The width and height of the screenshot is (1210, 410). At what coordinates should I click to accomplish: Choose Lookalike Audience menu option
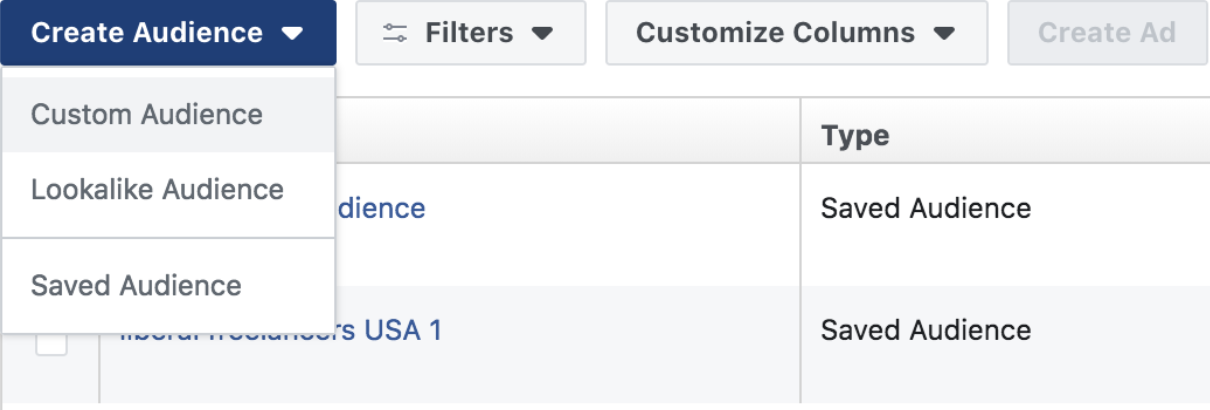(168, 190)
